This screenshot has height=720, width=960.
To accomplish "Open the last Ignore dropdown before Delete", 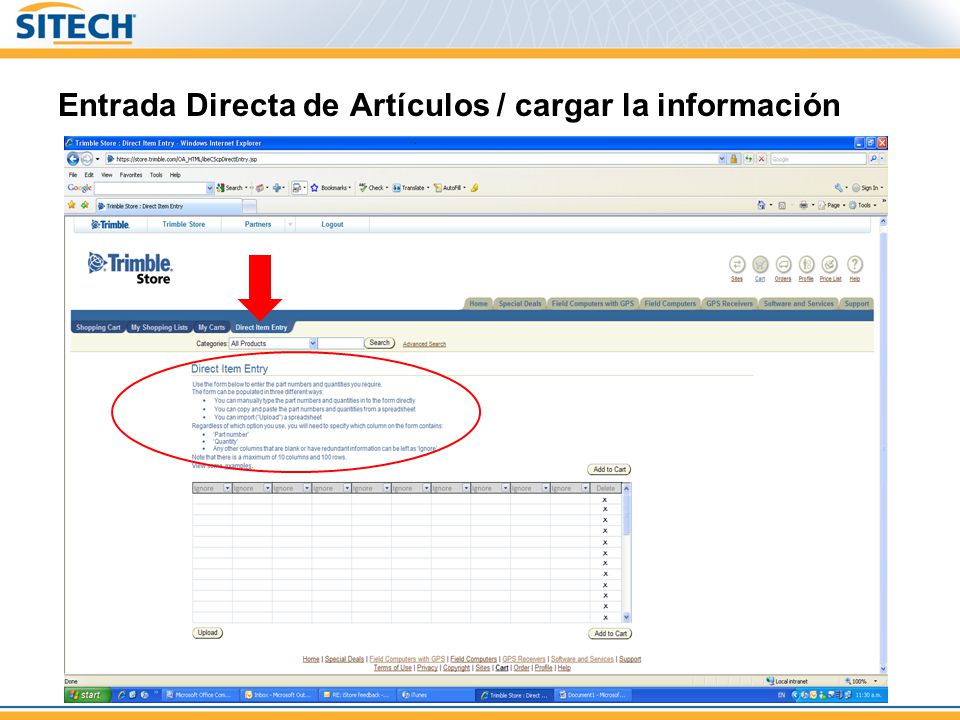I will [585, 488].
